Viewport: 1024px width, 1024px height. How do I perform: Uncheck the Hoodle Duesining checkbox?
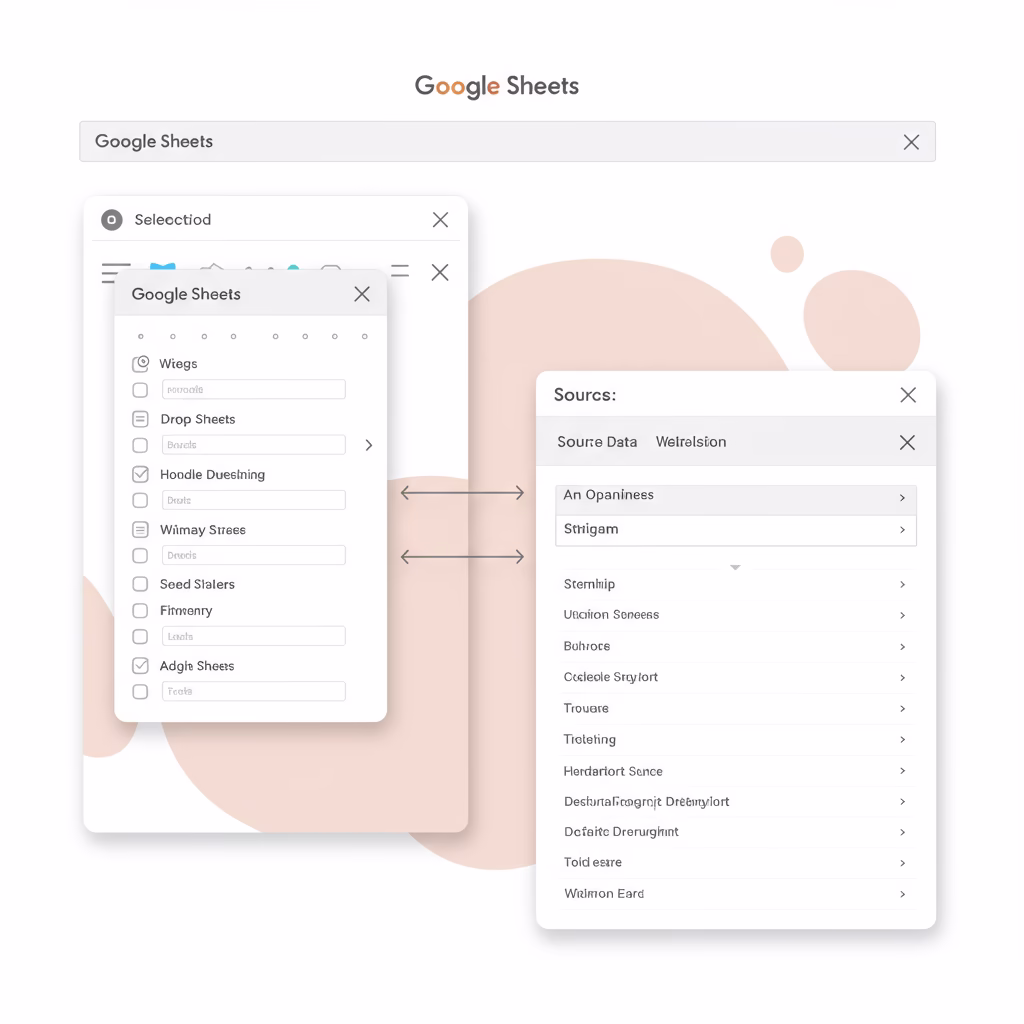point(140,473)
